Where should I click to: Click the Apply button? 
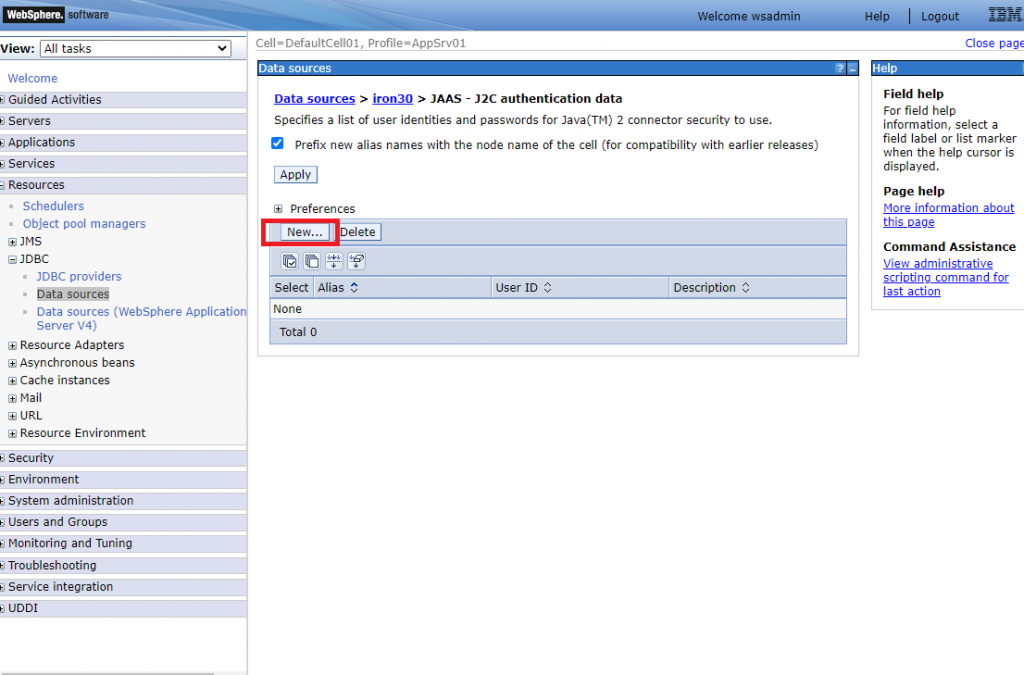click(295, 174)
